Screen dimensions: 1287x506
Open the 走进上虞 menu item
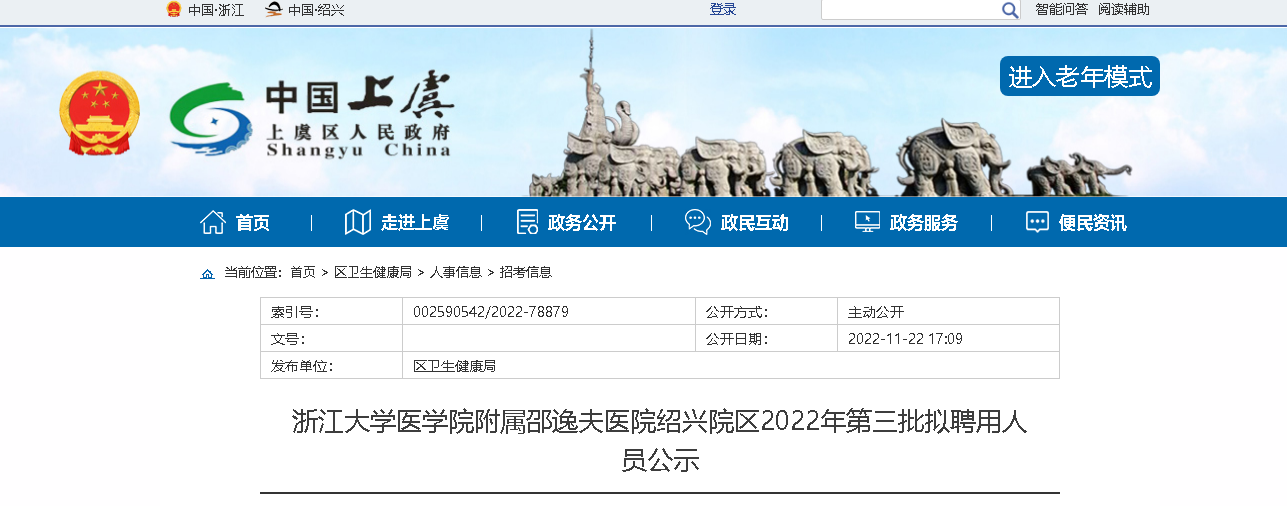tap(415, 223)
